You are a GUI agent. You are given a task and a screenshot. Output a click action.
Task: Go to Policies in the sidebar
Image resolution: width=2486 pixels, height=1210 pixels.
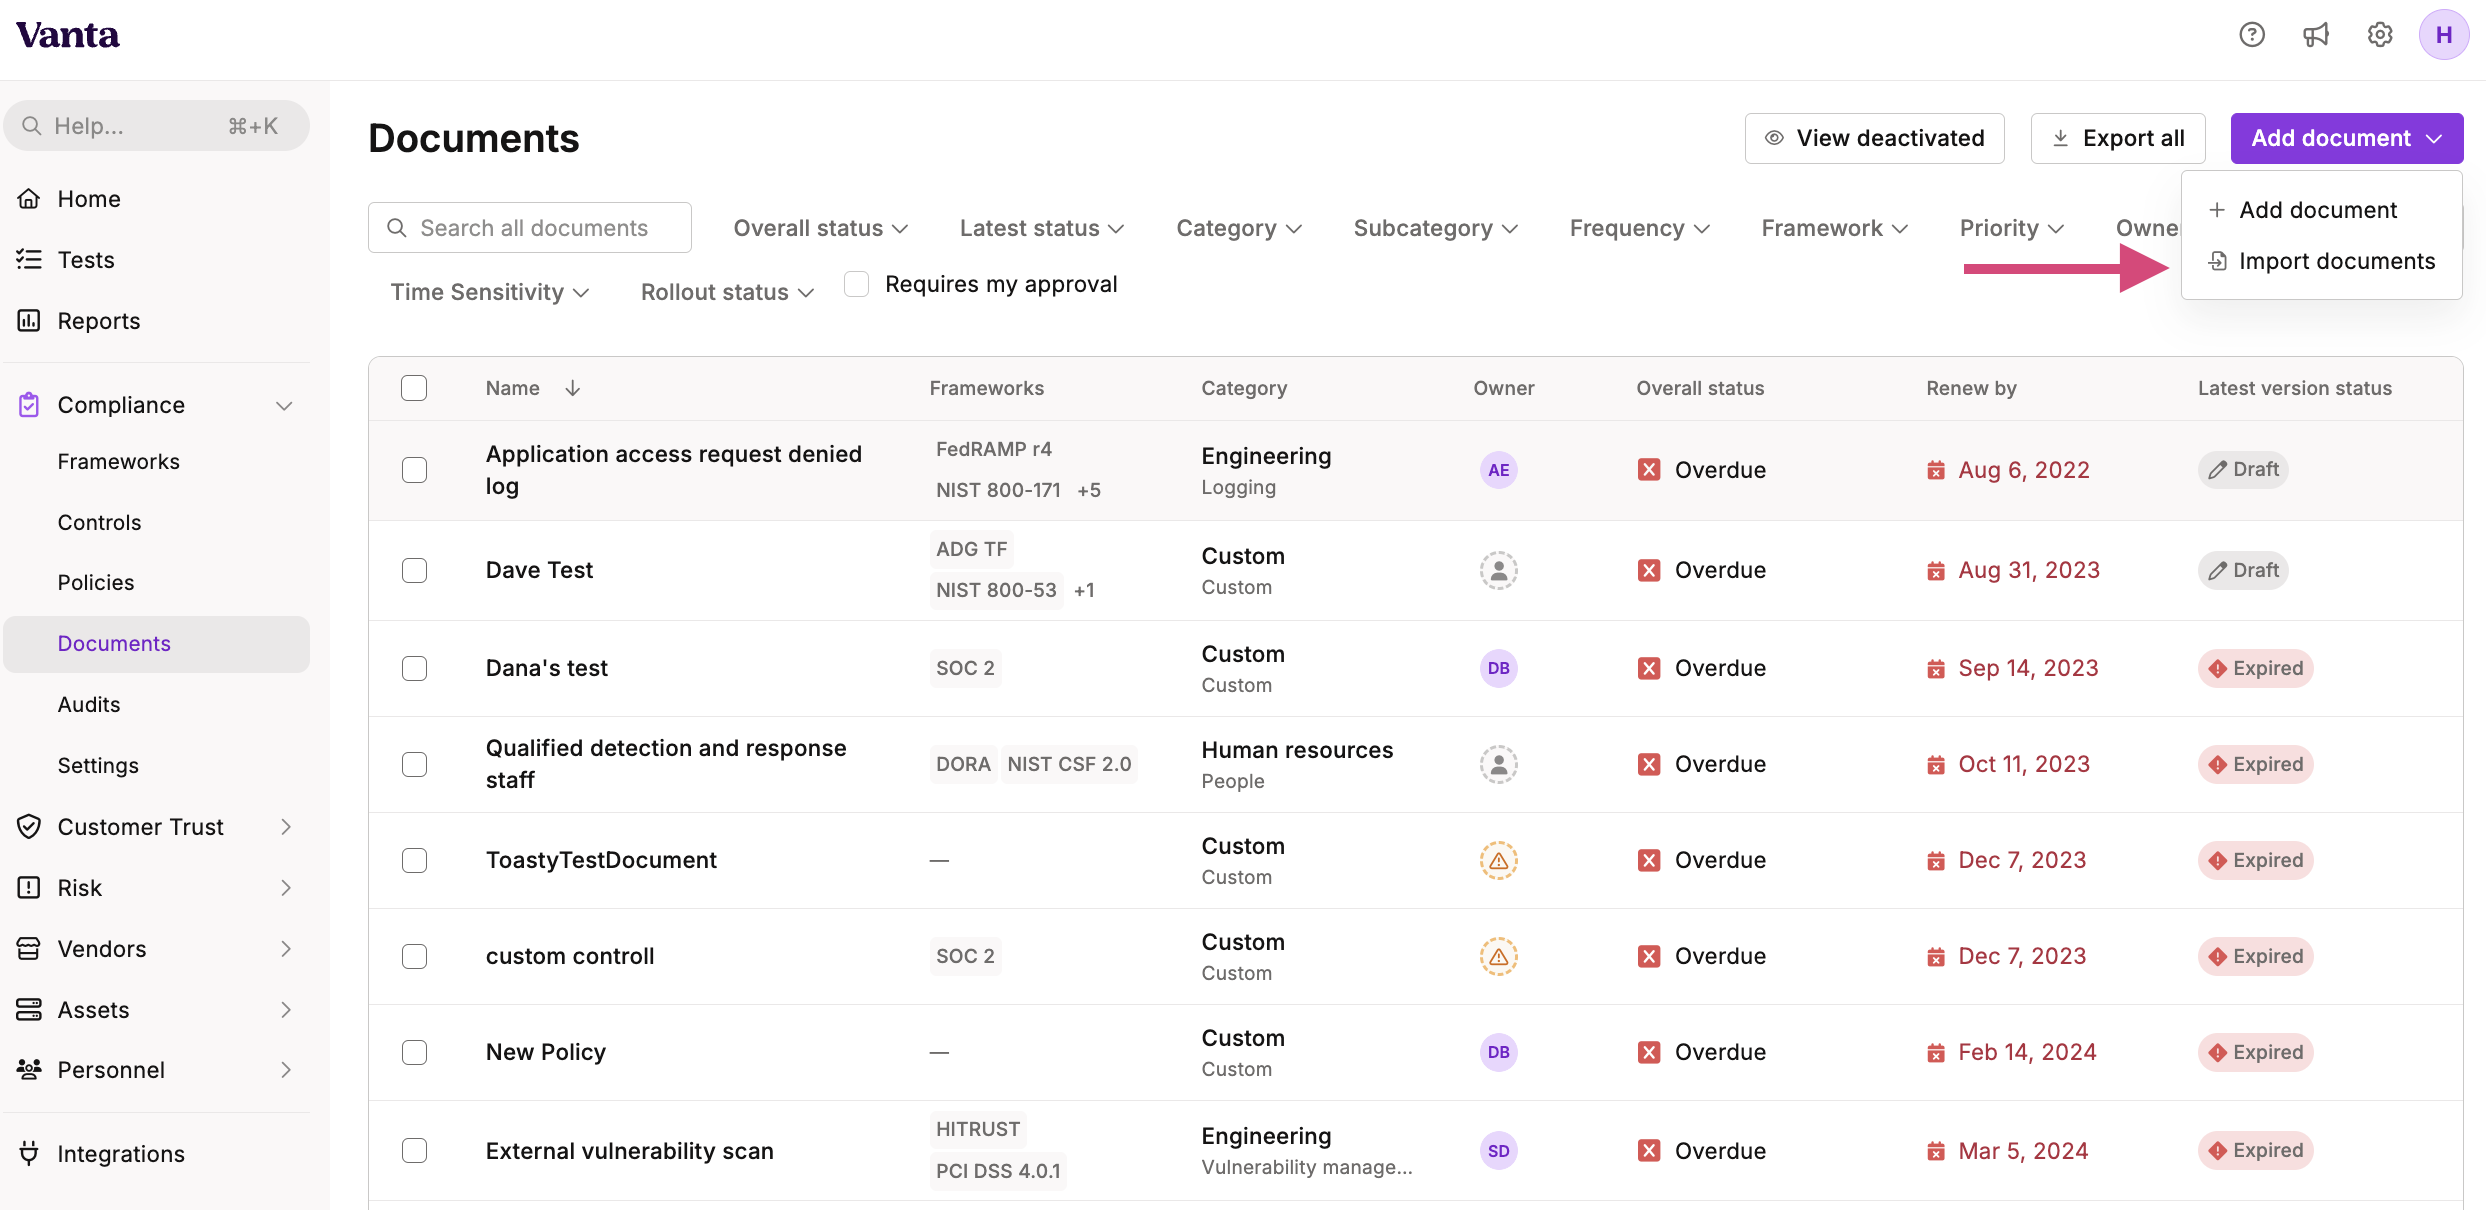[x=95, y=583]
